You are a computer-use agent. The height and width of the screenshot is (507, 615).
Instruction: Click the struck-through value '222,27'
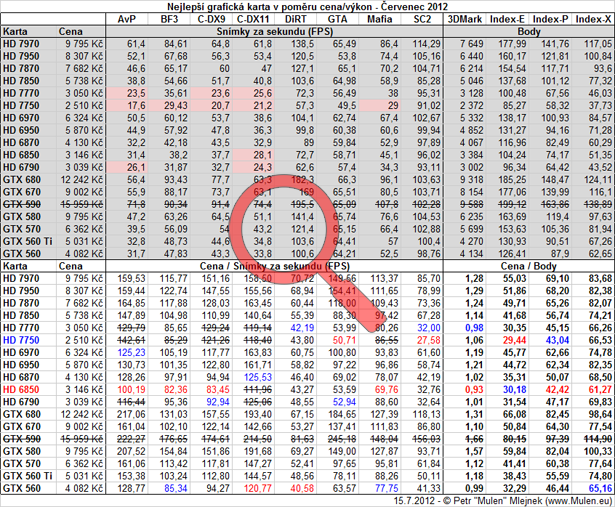131,439
